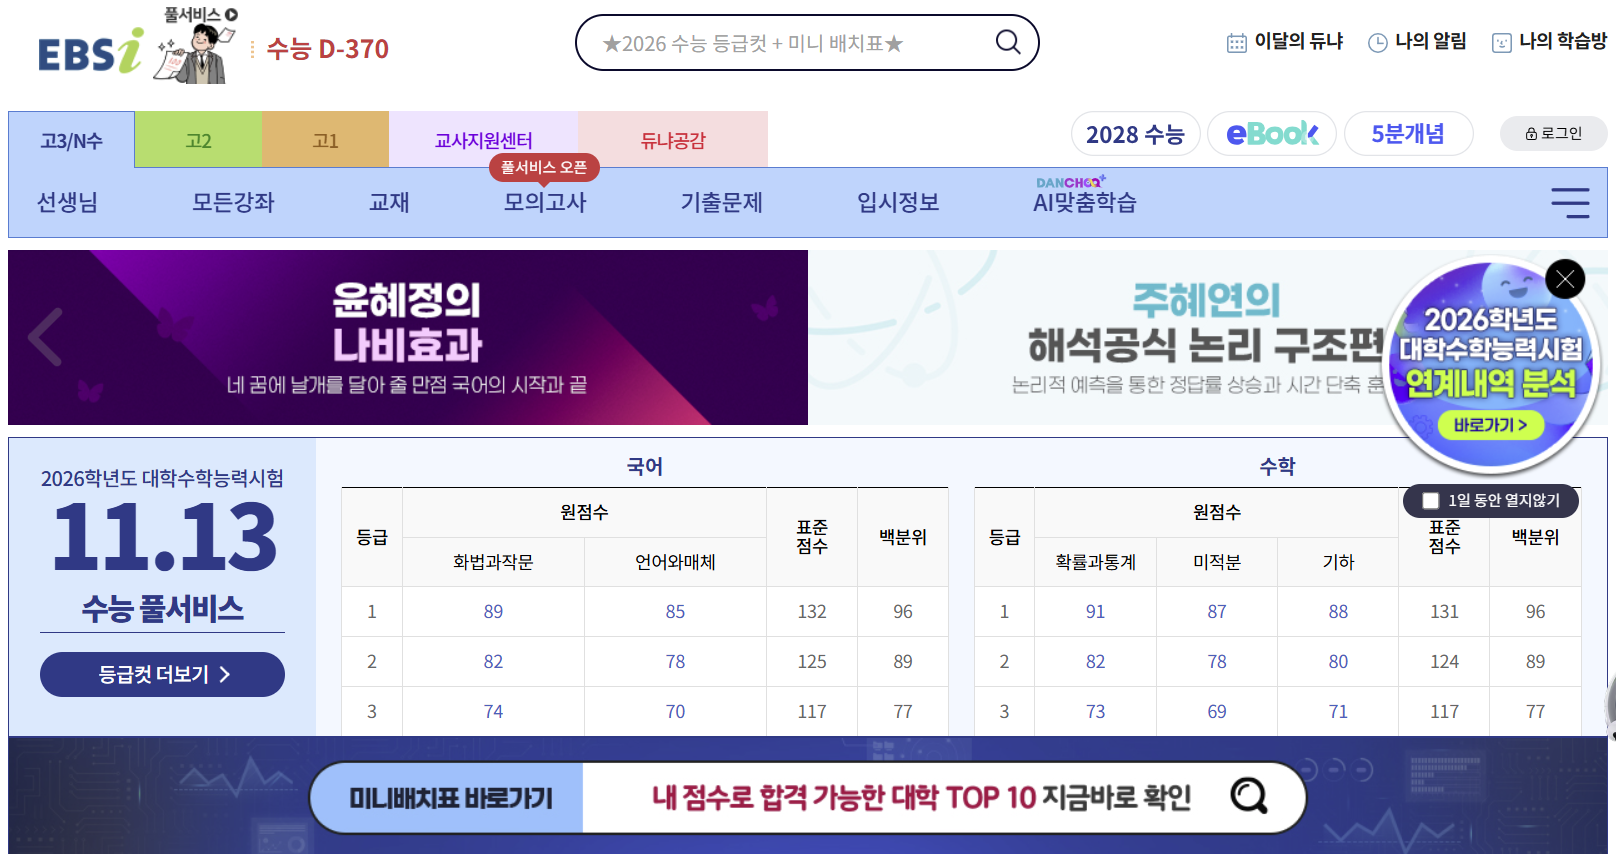Viewport: 1616px width, 854px height.
Task: Click 언어와매체 grade 1 score 85
Action: (x=675, y=611)
